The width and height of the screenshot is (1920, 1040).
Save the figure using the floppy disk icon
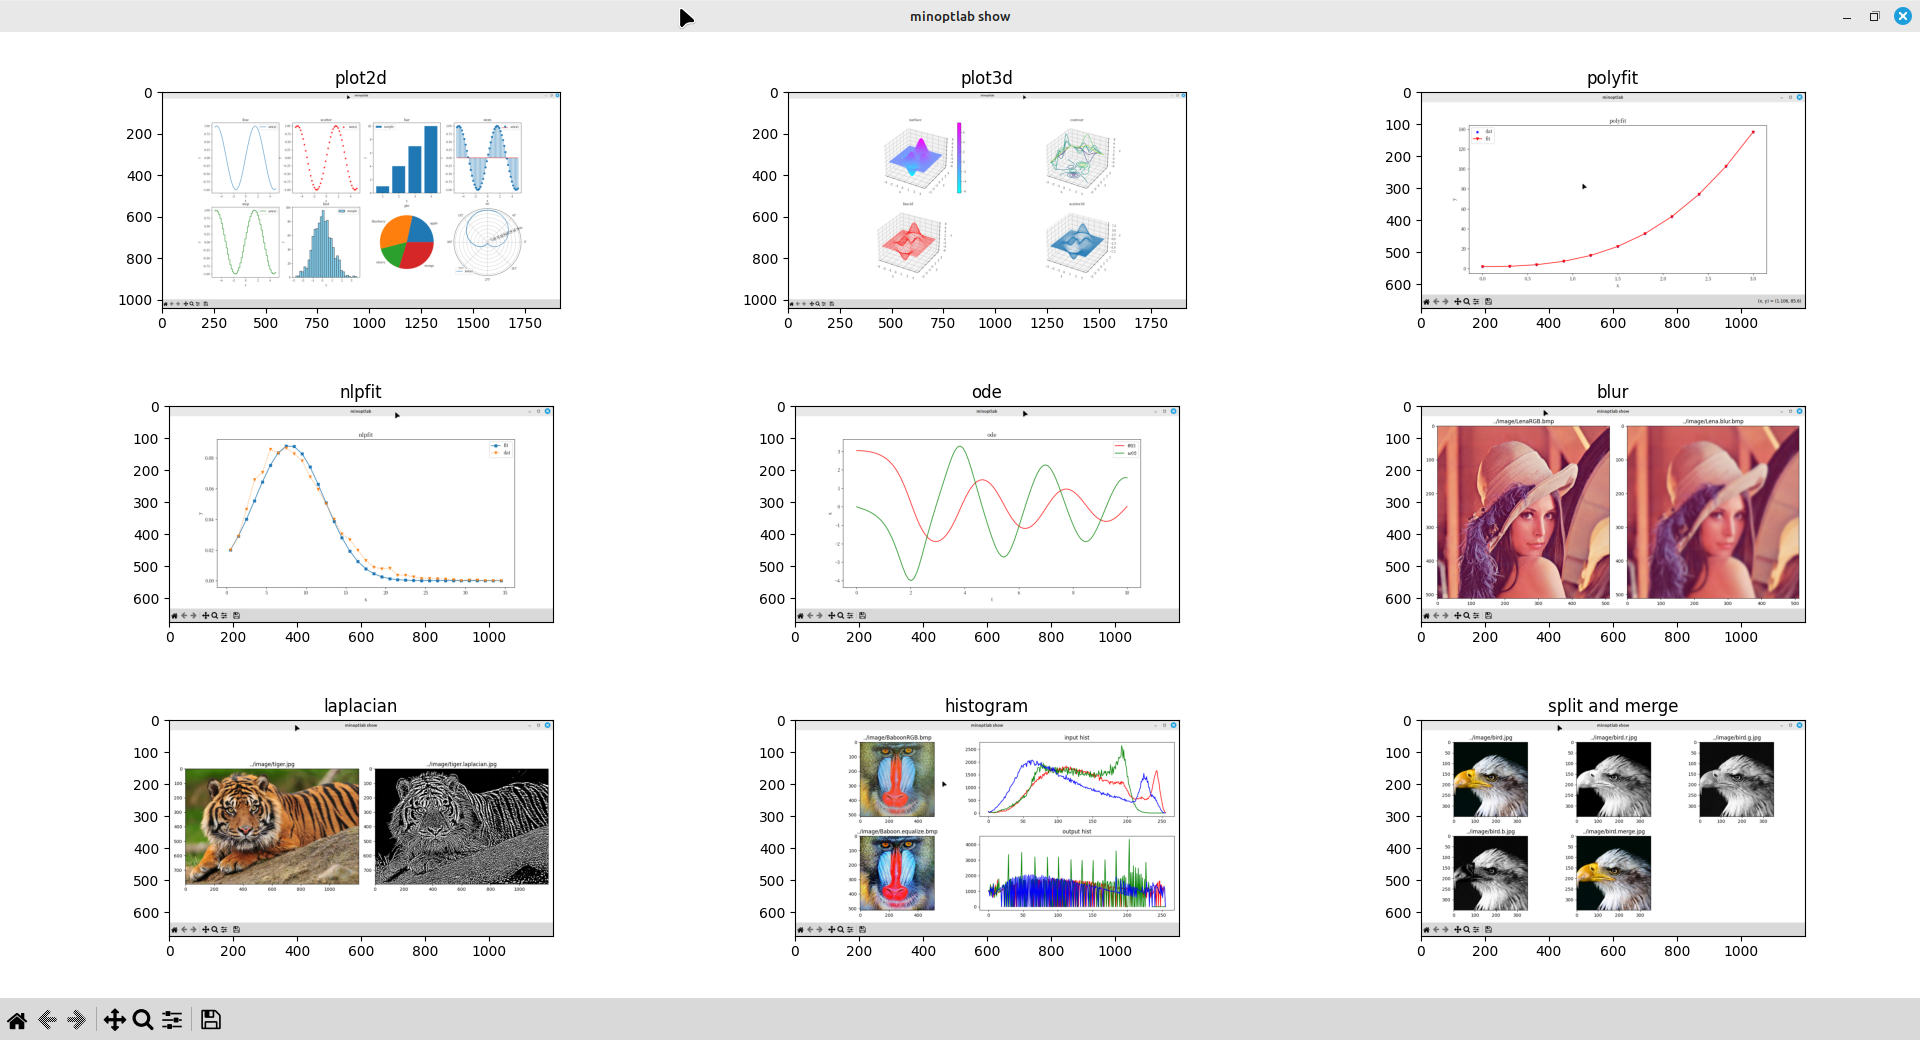click(x=210, y=1020)
